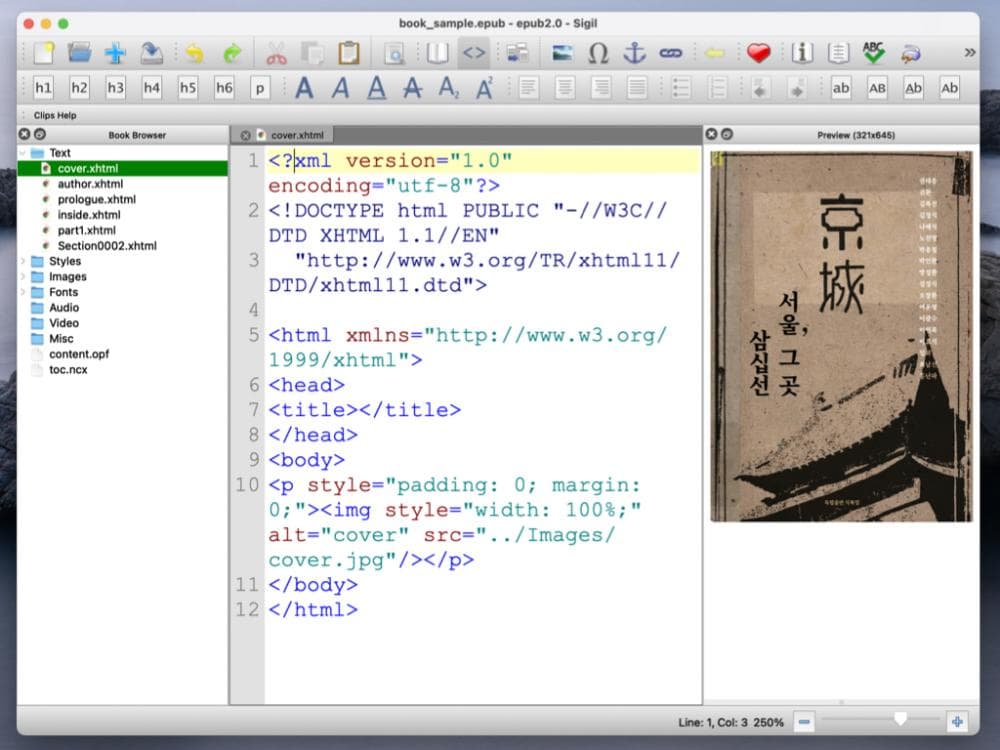The height and width of the screenshot is (750, 1000).
Task: Insert an ID anchor icon
Action: tap(635, 53)
